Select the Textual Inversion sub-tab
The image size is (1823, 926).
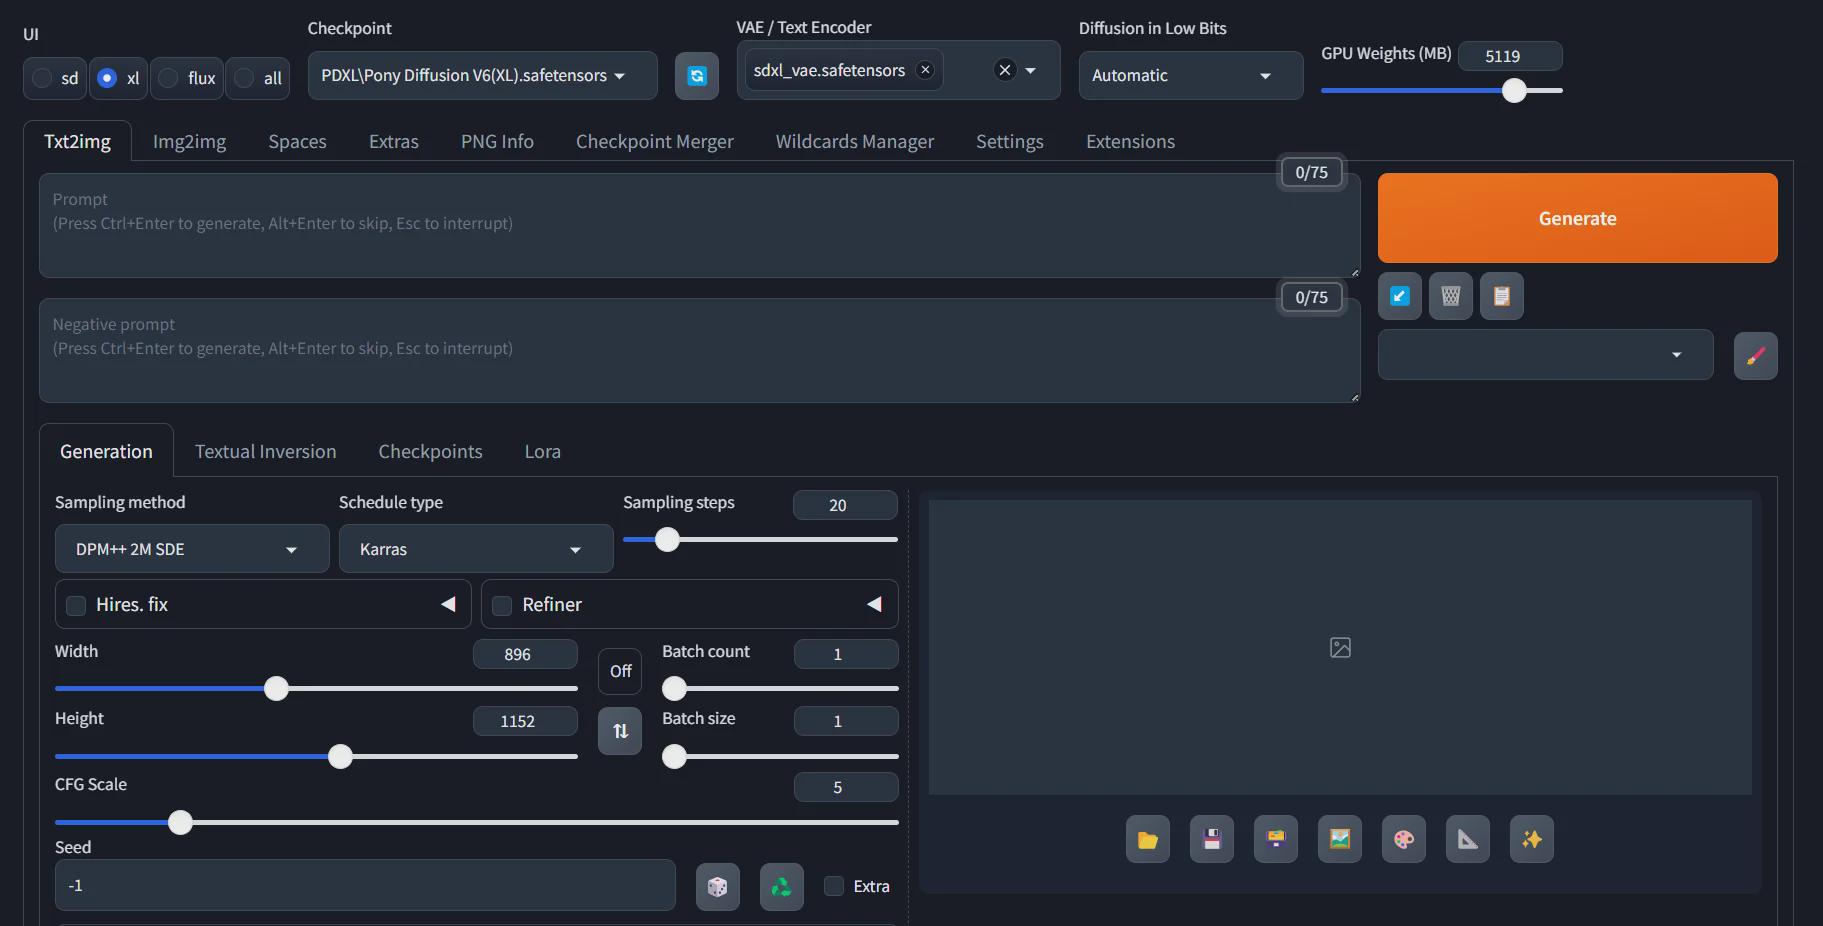coord(265,451)
